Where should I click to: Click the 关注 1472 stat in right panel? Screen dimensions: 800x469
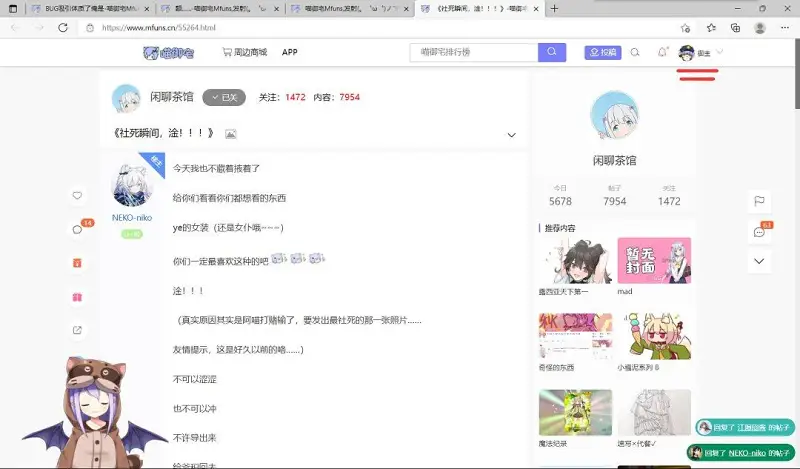[x=669, y=196]
